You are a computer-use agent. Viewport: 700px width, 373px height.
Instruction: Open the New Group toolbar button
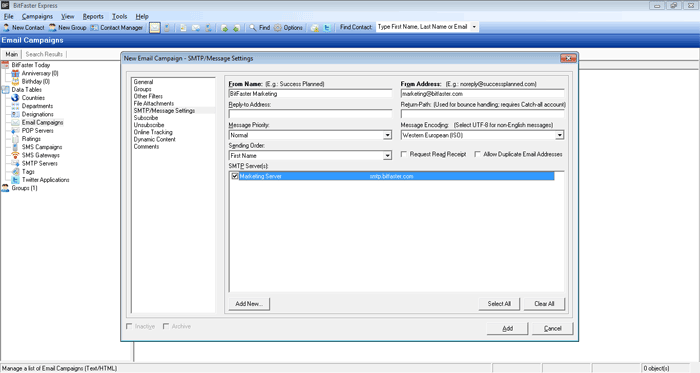coord(67,28)
